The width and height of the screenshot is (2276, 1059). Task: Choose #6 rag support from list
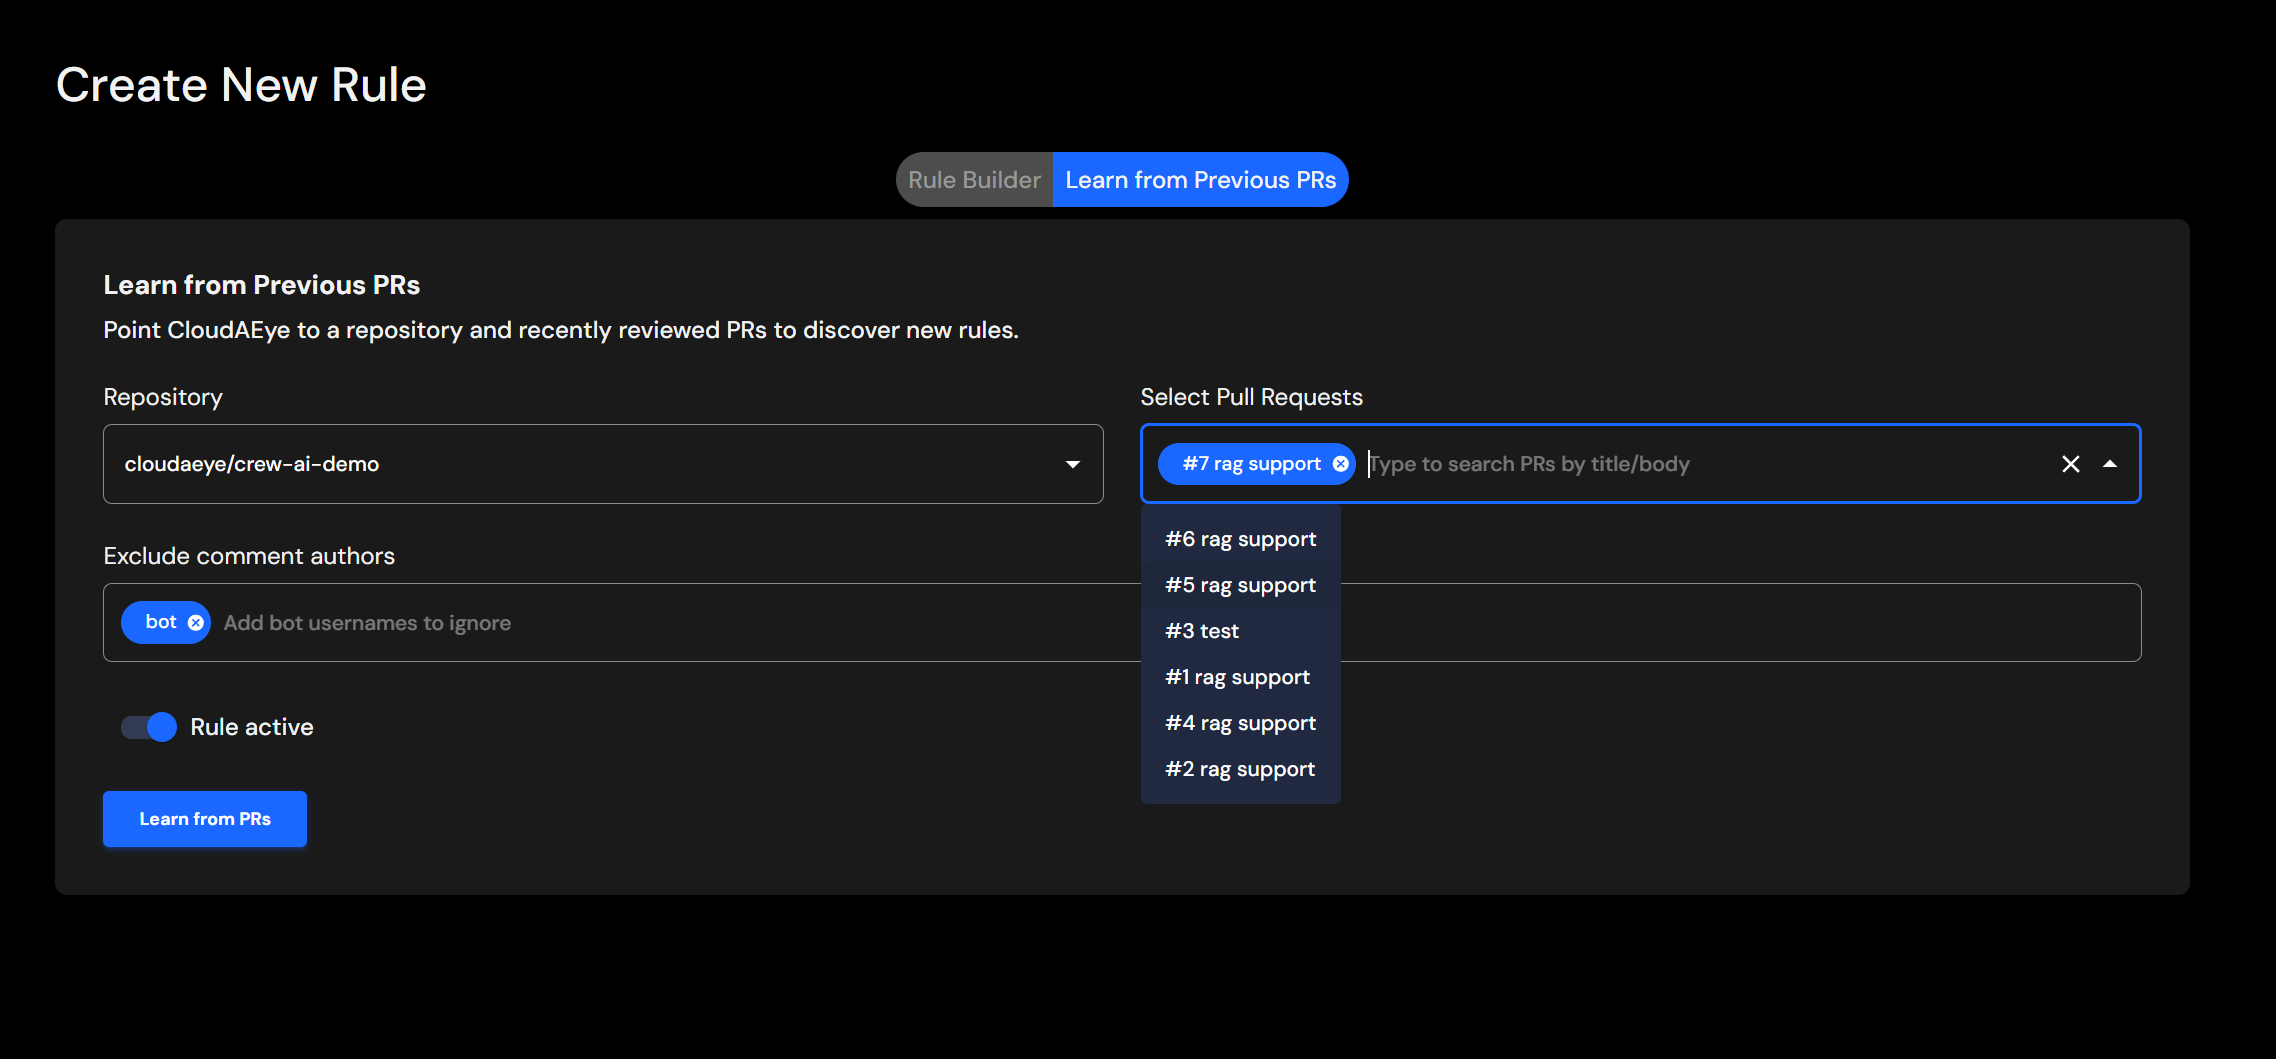point(1240,539)
